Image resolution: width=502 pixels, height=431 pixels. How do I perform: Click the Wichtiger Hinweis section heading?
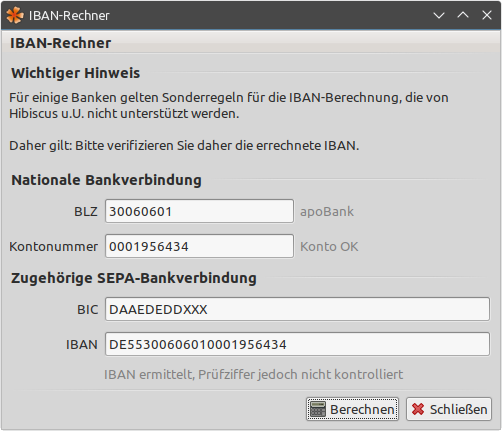point(76,73)
